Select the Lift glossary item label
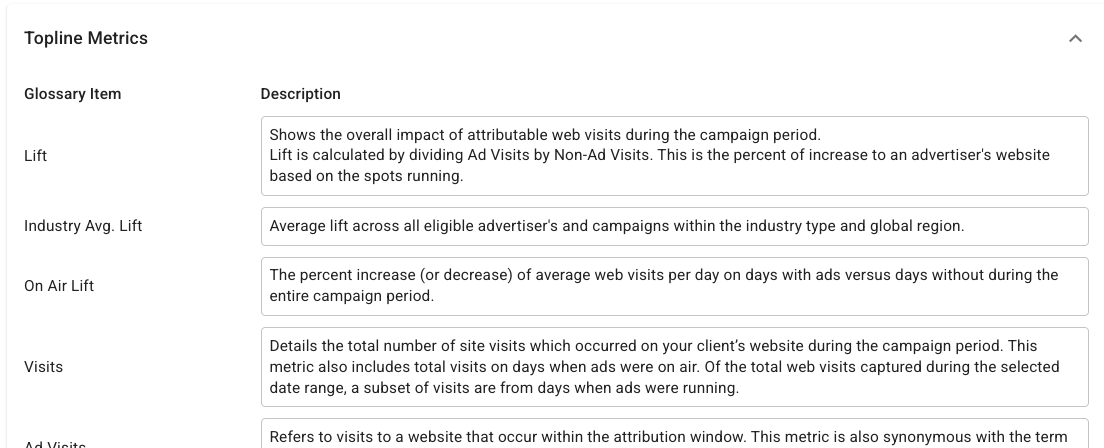 (36, 156)
